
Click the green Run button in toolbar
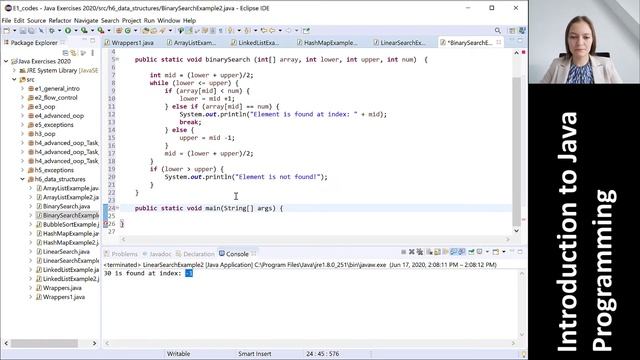(x=68, y=31)
